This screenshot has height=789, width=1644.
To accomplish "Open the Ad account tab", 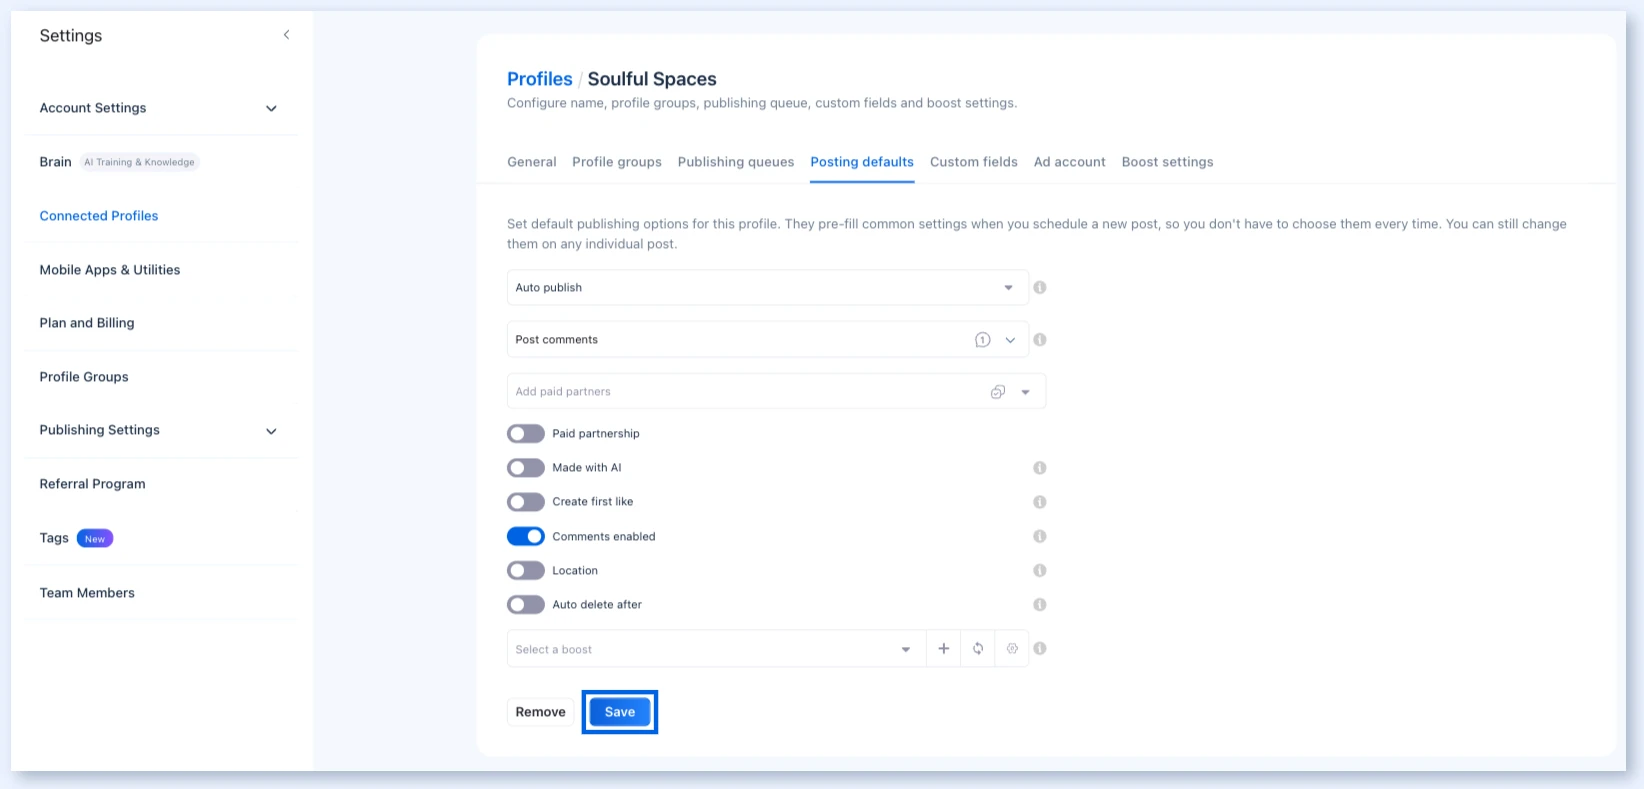I will point(1070,162).
